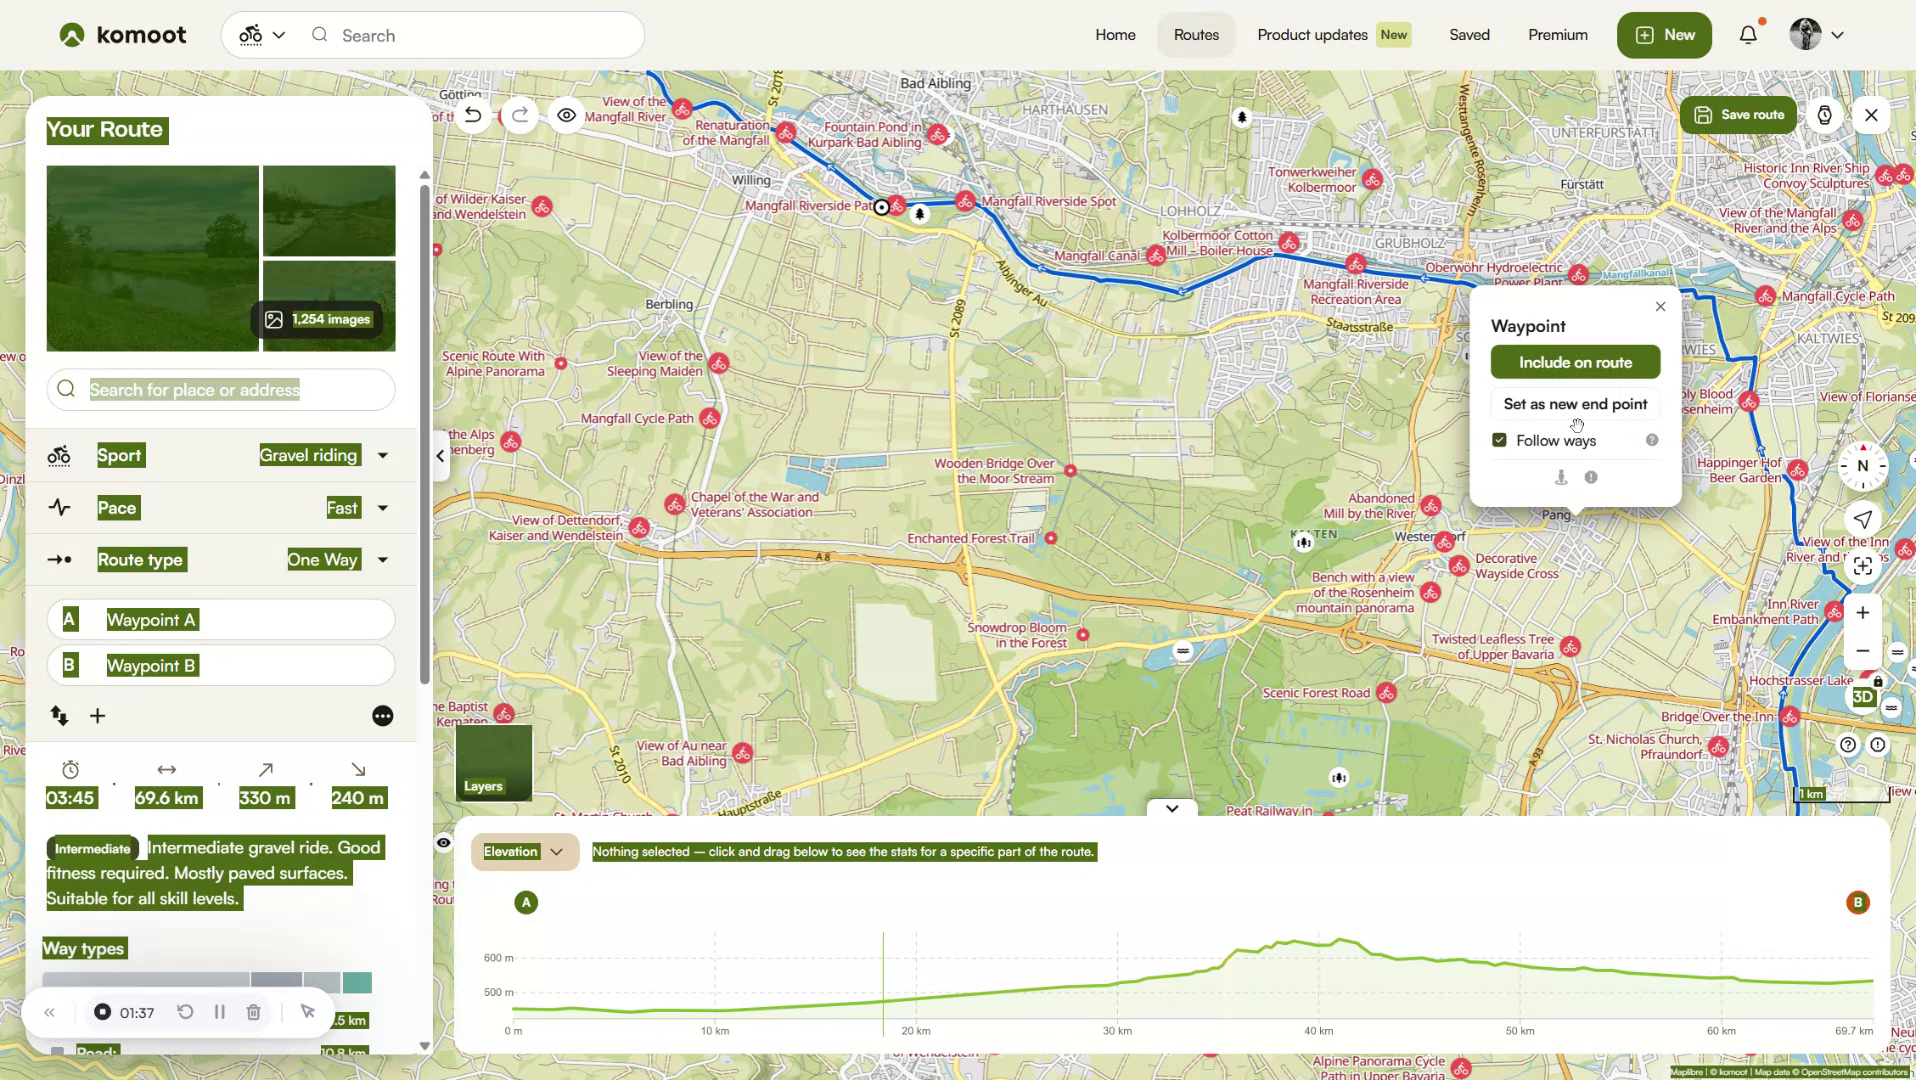Switch to the Routes tab
The width and height of the screenshot is (1916, 1080).
[1195, 34]
